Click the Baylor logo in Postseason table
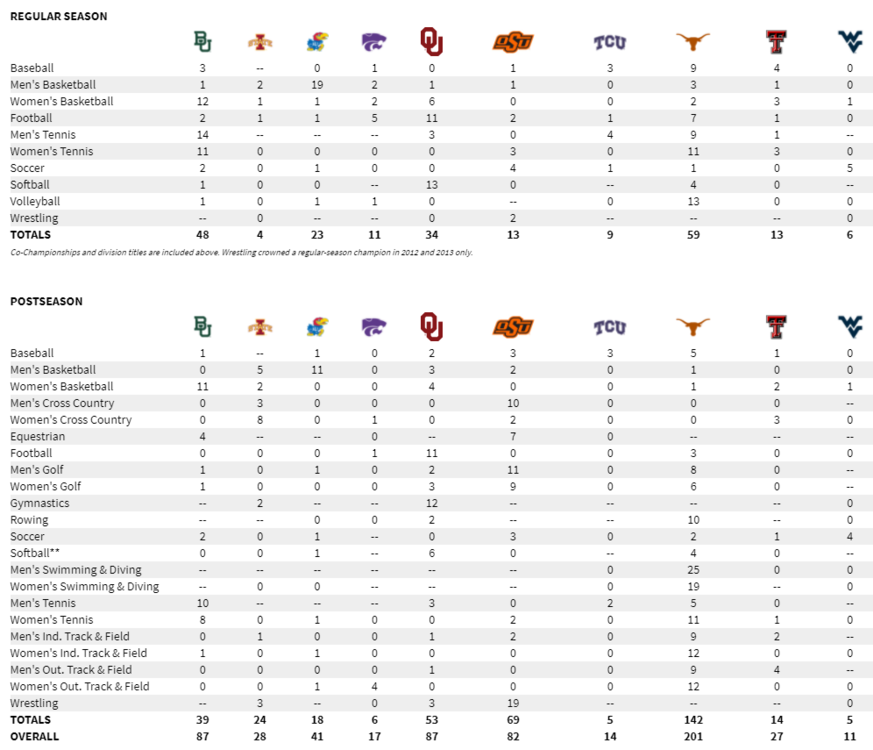The height and width of the screenshot is (750, 873). click(x=202, y=327)
